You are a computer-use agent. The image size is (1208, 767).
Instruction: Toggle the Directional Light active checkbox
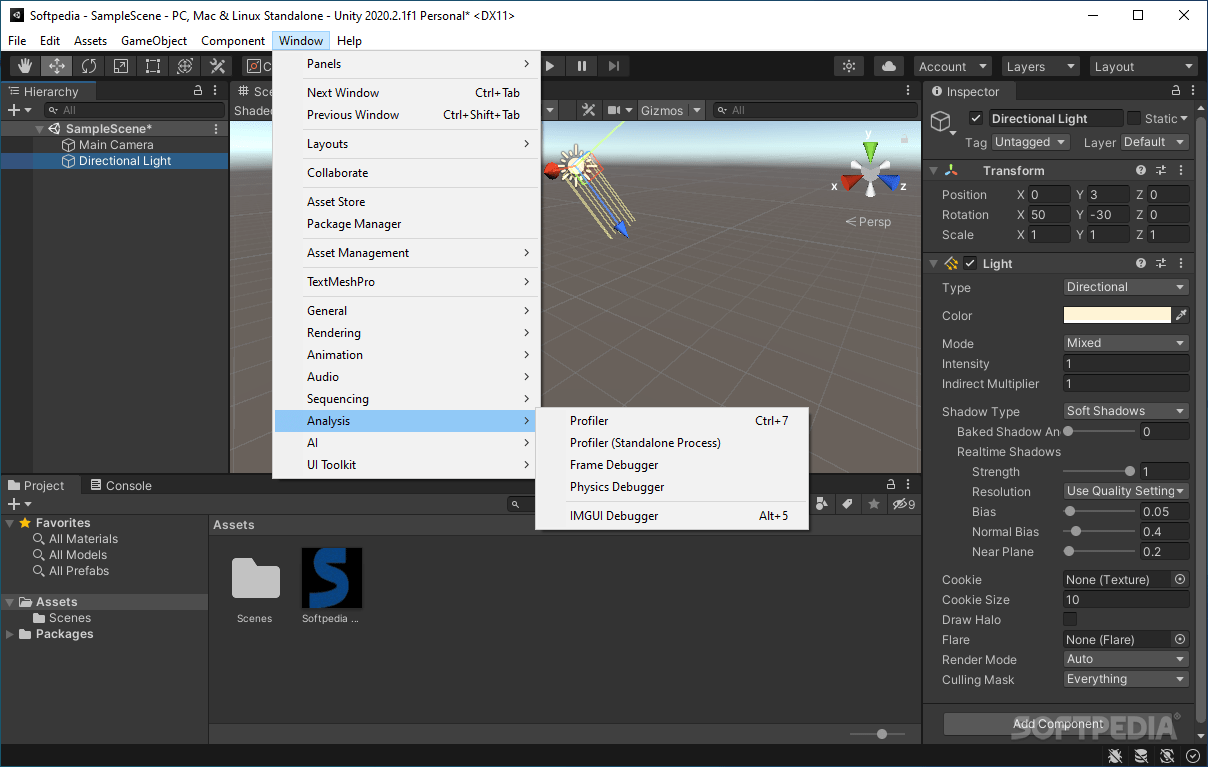pos(976,118)
